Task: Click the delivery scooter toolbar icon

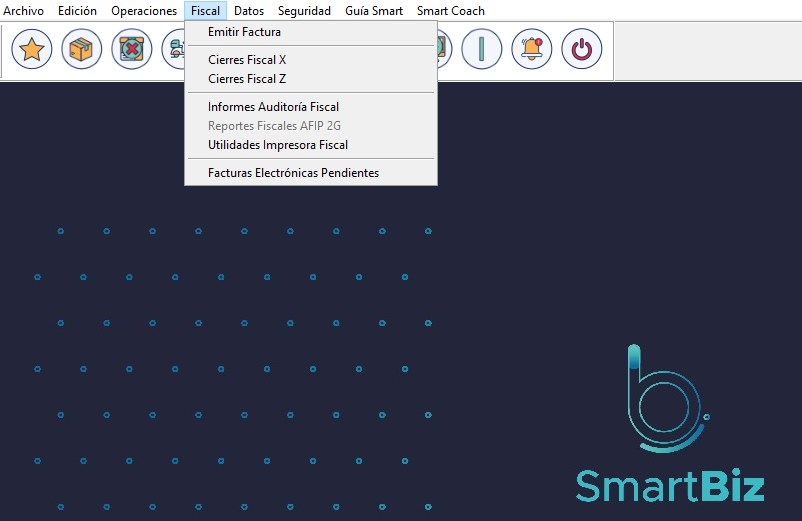Action: pyautogui.click(x=174, y=49)
